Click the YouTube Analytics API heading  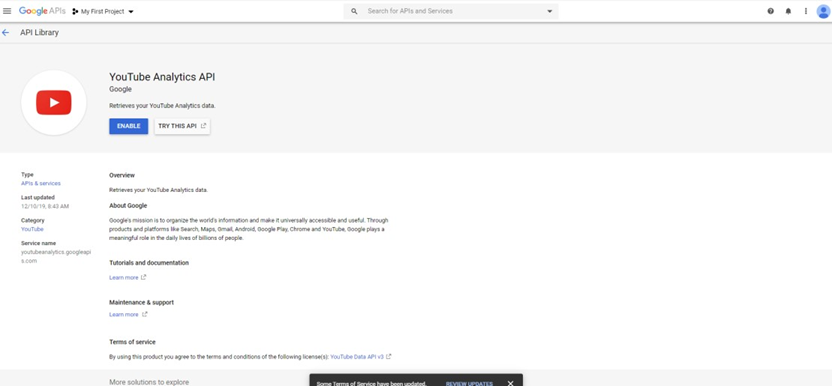162,77
